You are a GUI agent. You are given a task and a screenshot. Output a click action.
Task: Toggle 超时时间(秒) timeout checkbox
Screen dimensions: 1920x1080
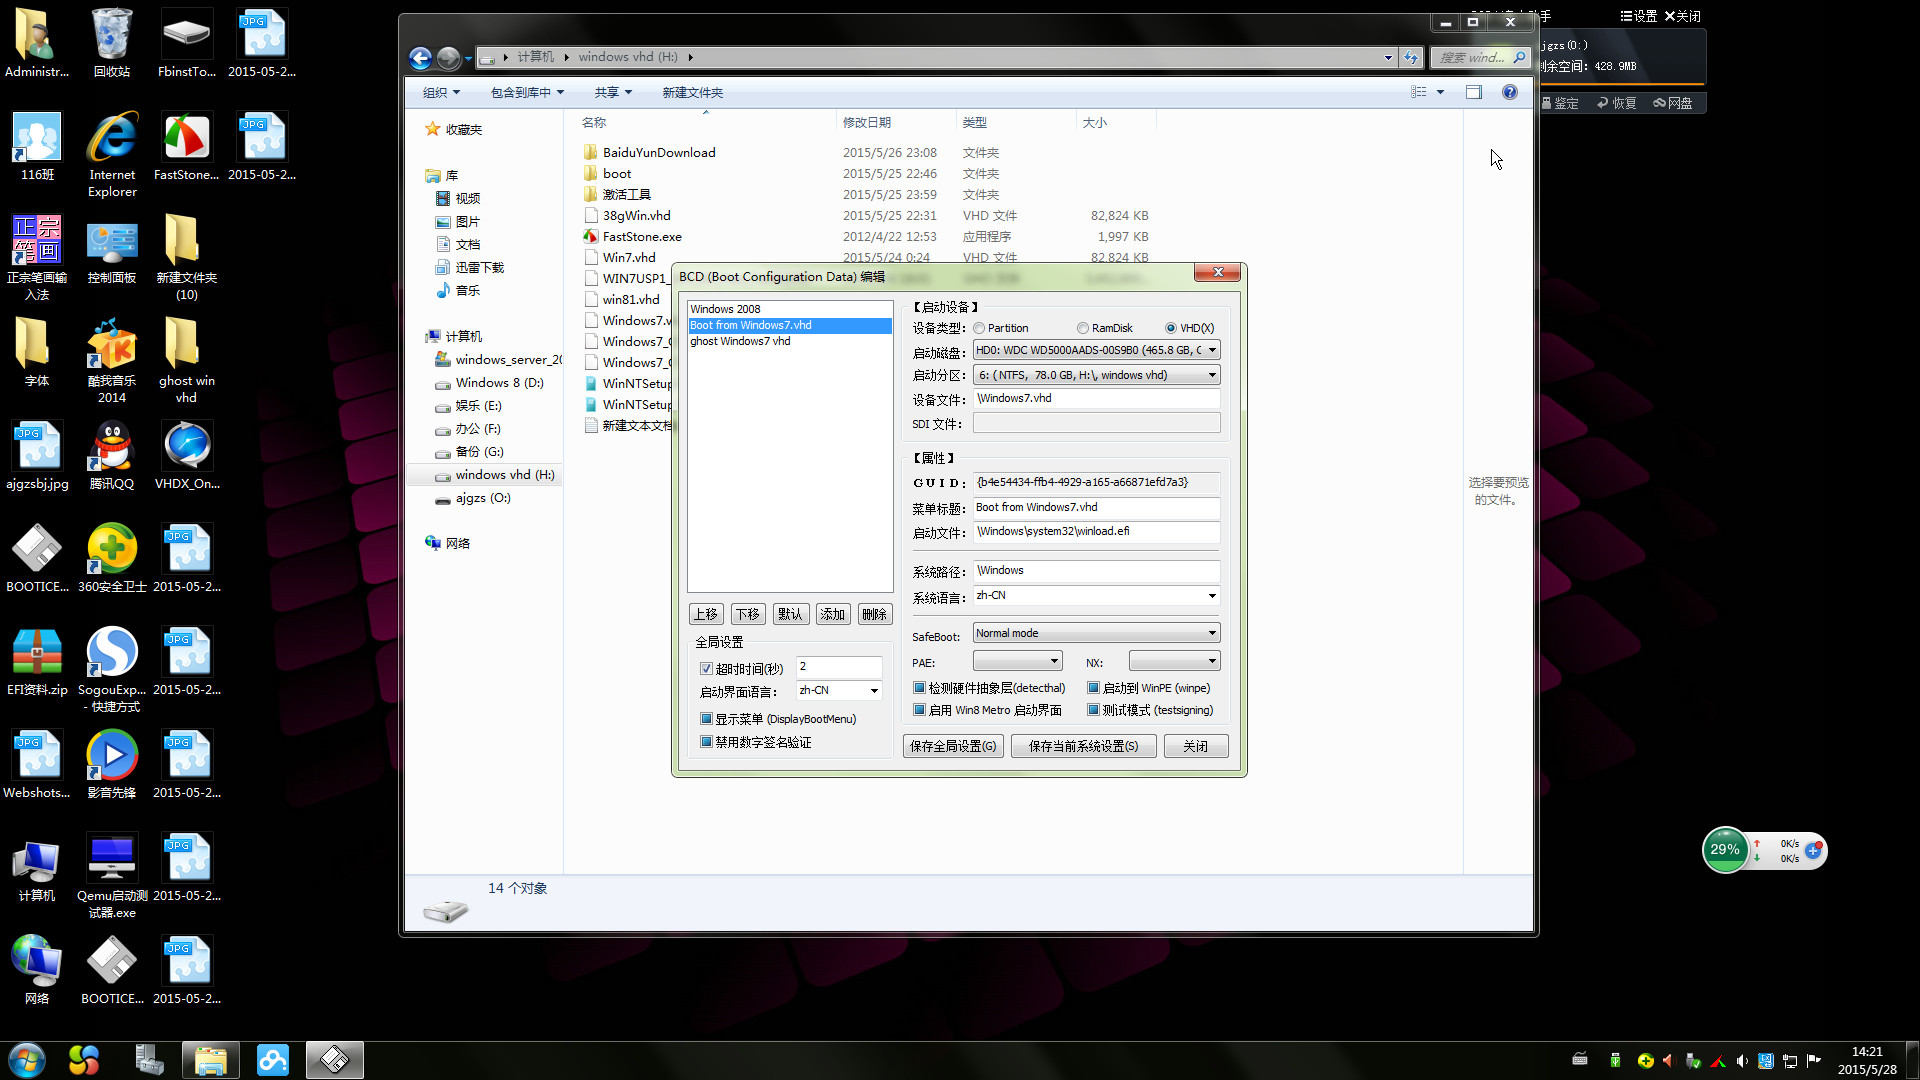pos(706,669)
